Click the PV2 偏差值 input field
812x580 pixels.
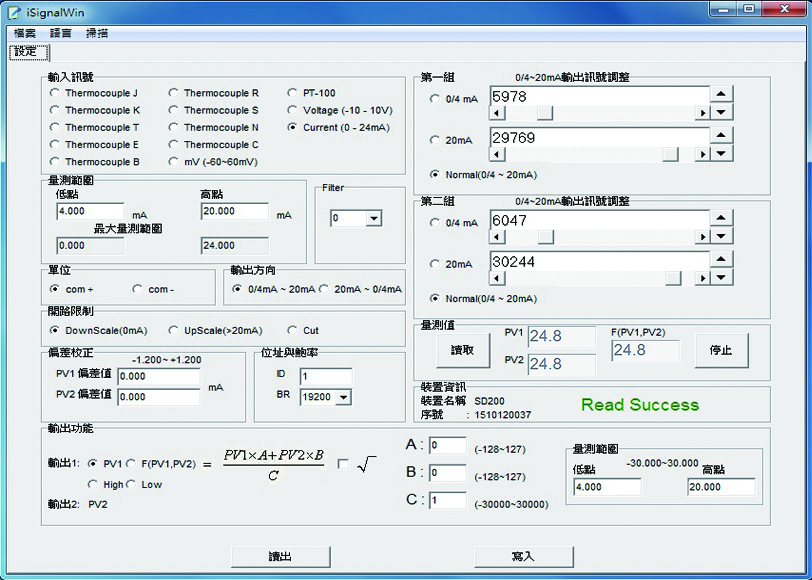pyautogui.click(x=158, y=397)
